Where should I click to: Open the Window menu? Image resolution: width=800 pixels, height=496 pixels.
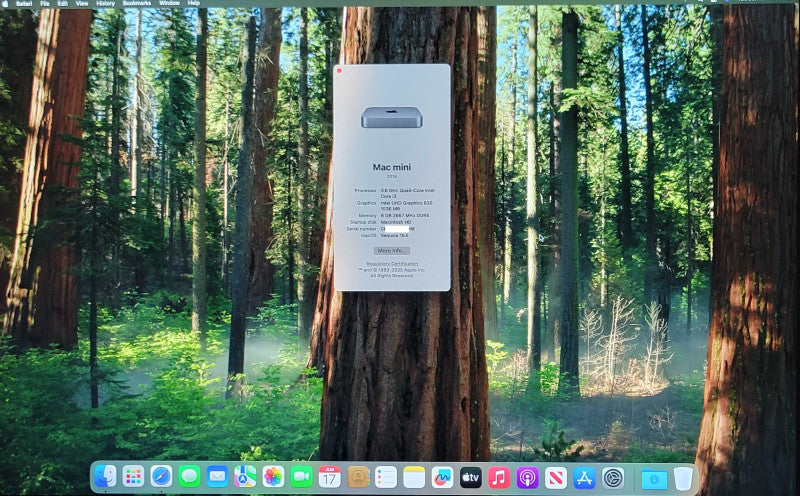[x=169, y=3]
